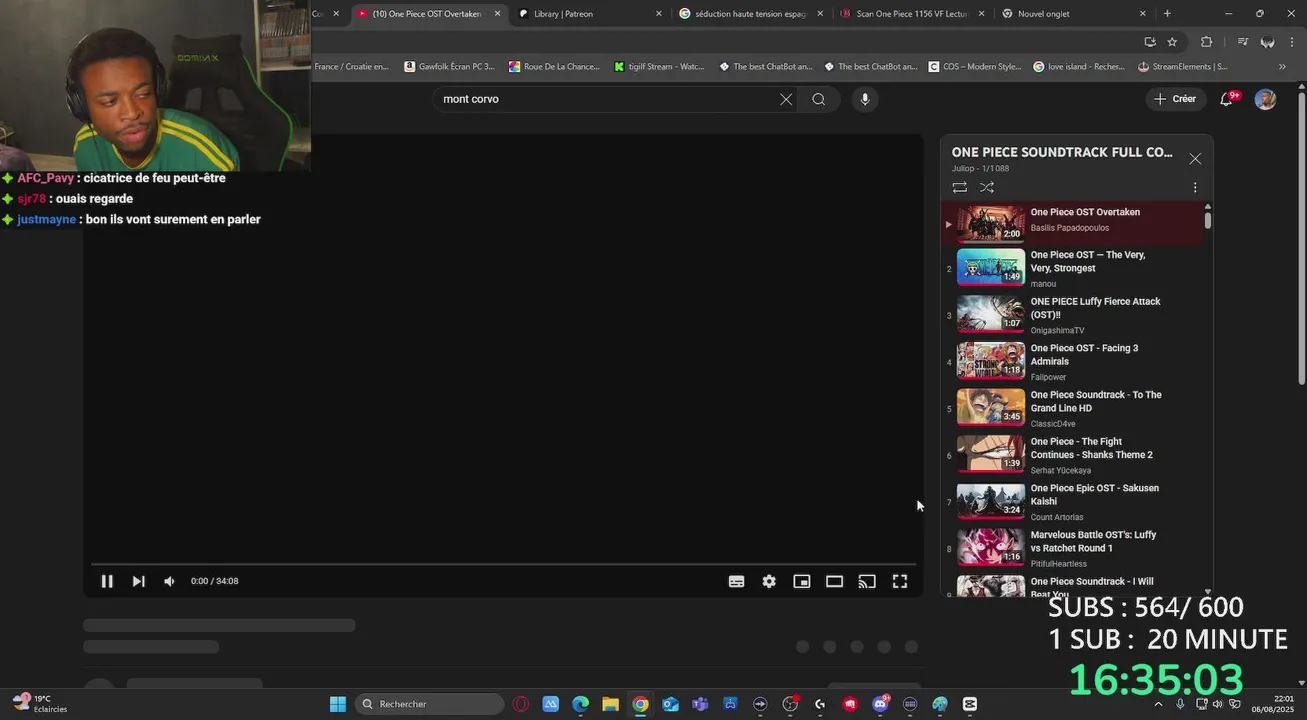
Task: Open CapCut from the taskbar
Action: tap(970, 704)
